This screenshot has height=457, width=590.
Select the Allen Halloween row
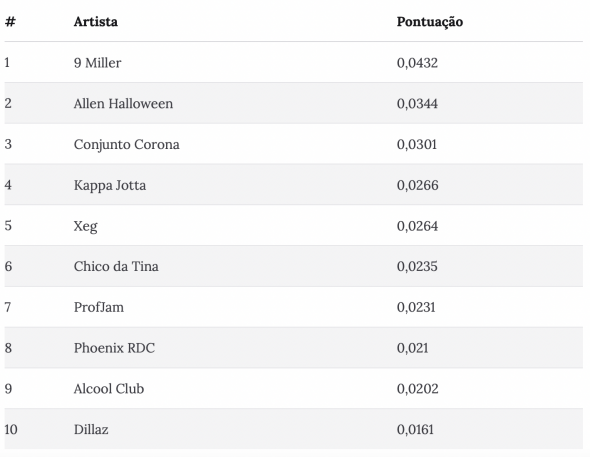tap(293, 103)
